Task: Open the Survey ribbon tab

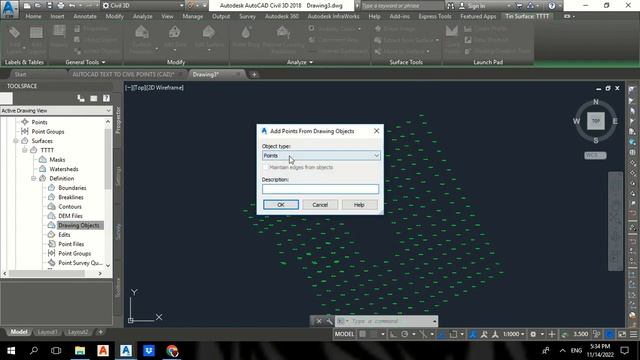Action: [247, 16]
